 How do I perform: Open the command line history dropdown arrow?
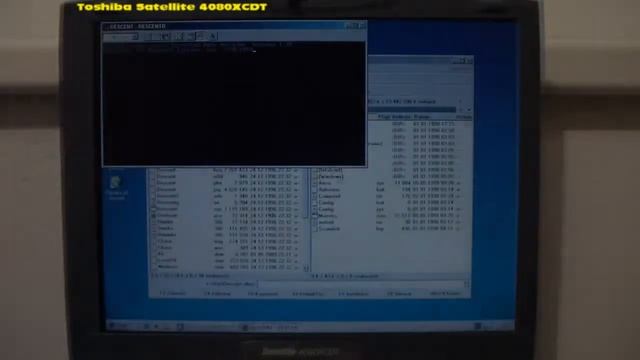[467, 284]
